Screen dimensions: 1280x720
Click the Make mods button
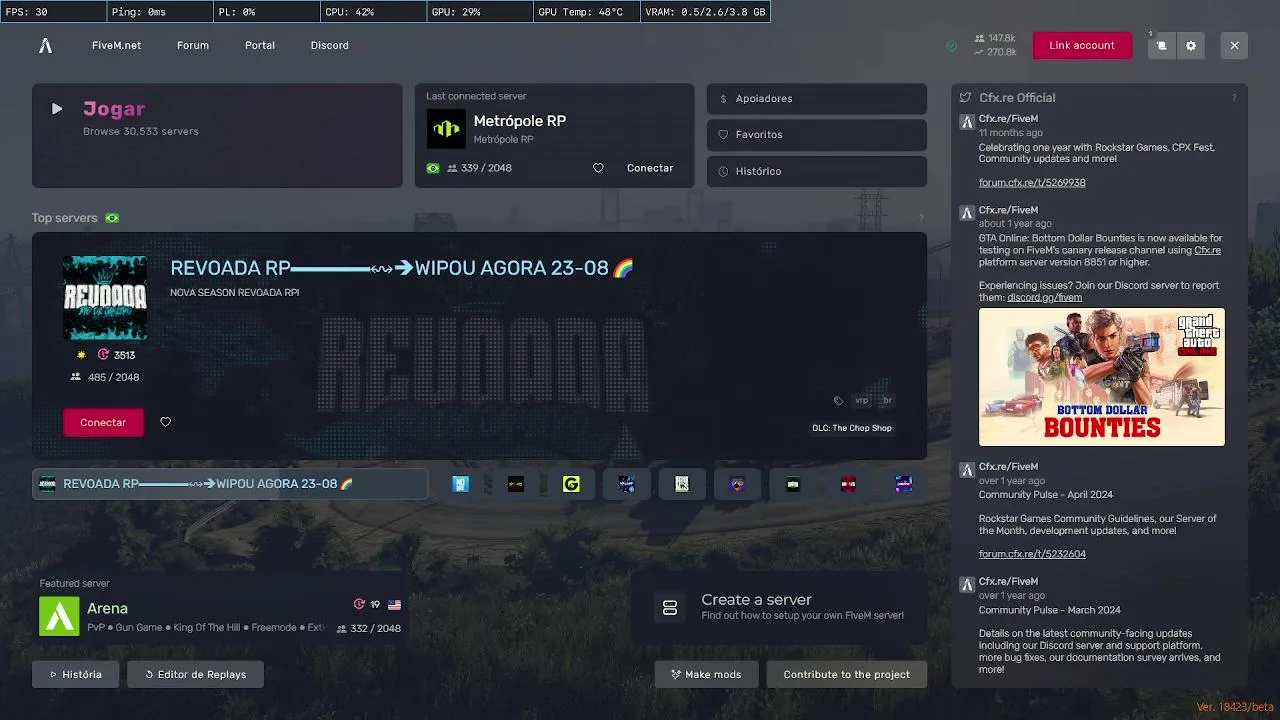point(706,674)
